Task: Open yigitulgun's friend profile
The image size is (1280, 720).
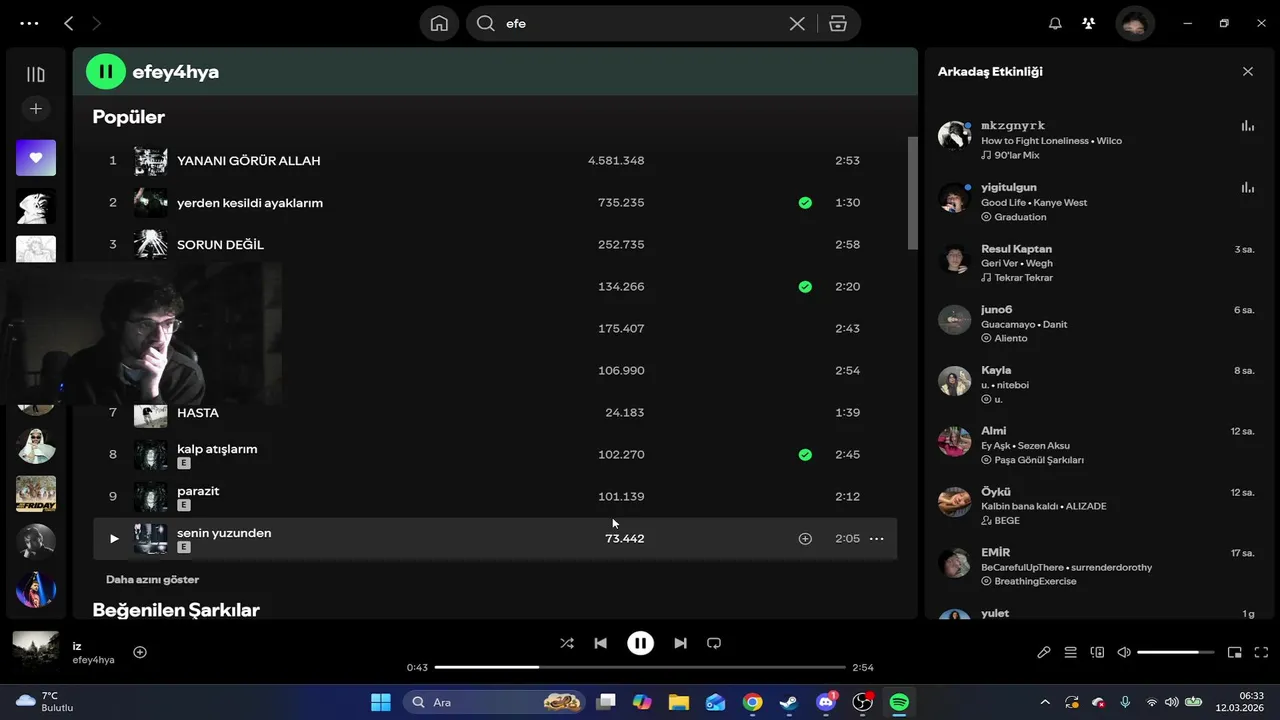Action: point(1009,187)
